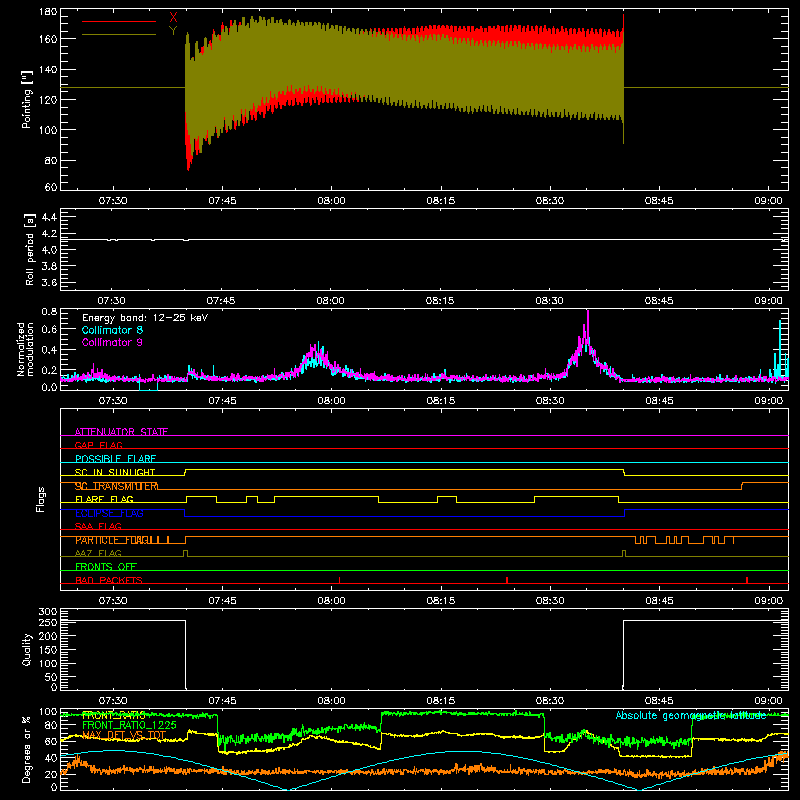Click cyan Collimator 8 spike near 09:00
Viewport: 800px width, 800px height.
(780, 347)
